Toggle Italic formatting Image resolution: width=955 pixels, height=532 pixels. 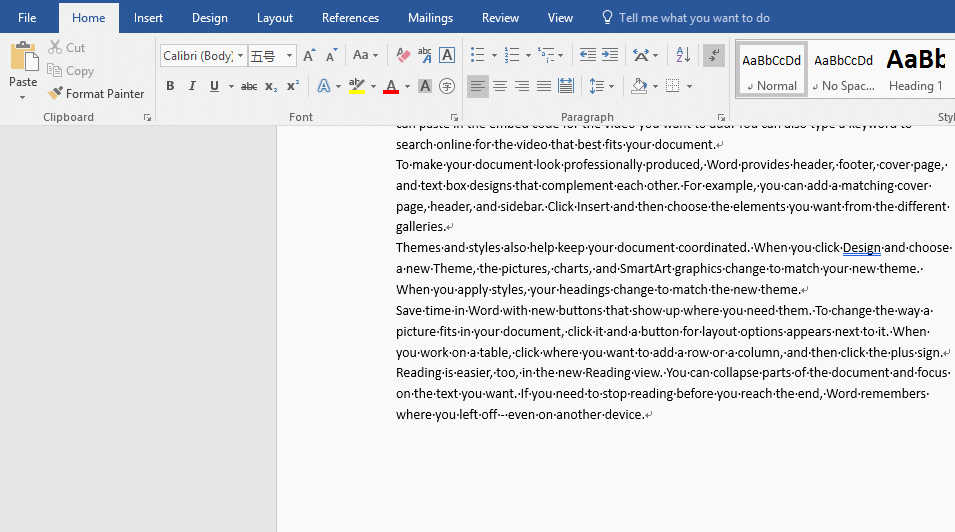coord(192,87)
